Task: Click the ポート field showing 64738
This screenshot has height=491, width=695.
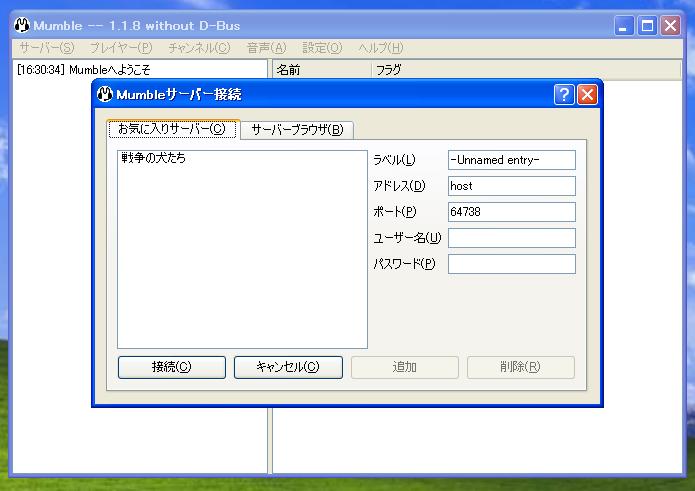Action: (x=511, y=212)
